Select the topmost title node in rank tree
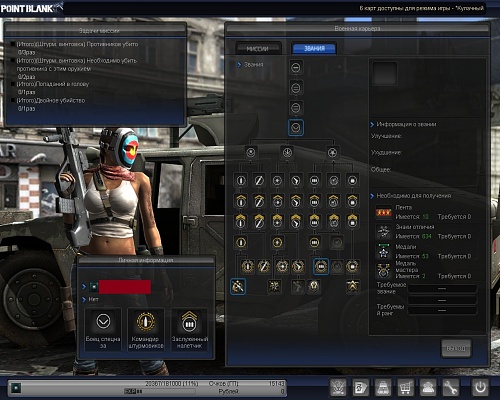 pos(296,68)
